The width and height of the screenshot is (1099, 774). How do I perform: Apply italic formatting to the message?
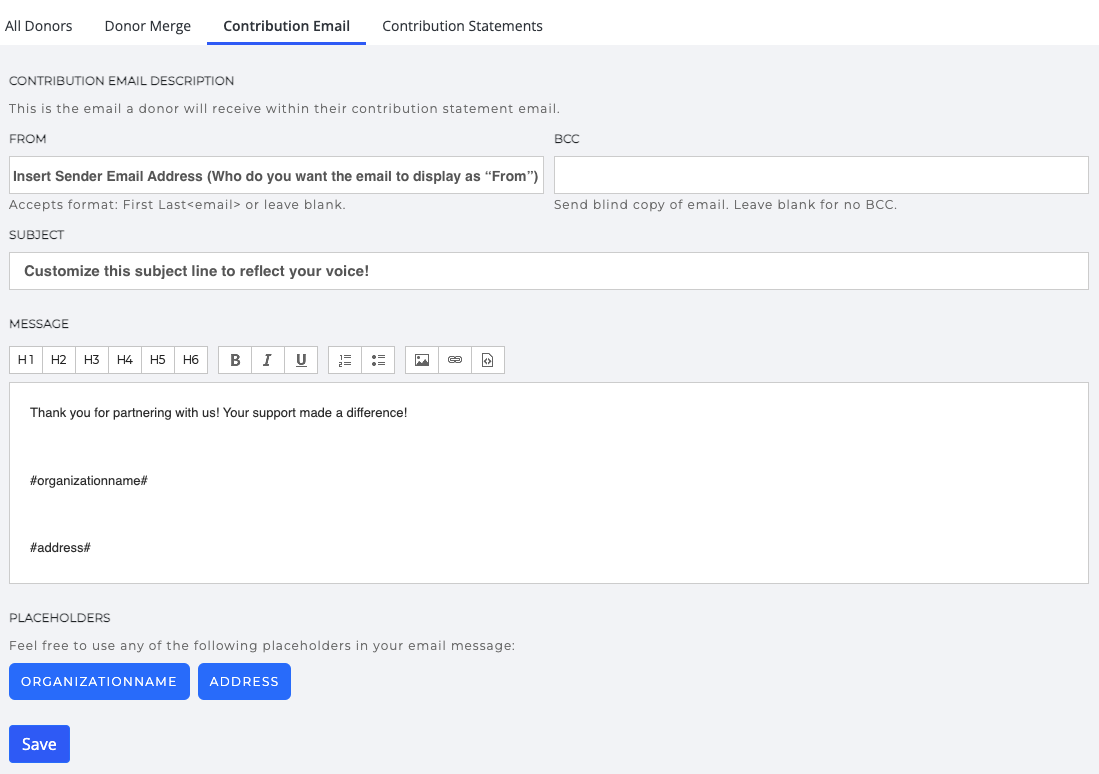coord(267,359)
